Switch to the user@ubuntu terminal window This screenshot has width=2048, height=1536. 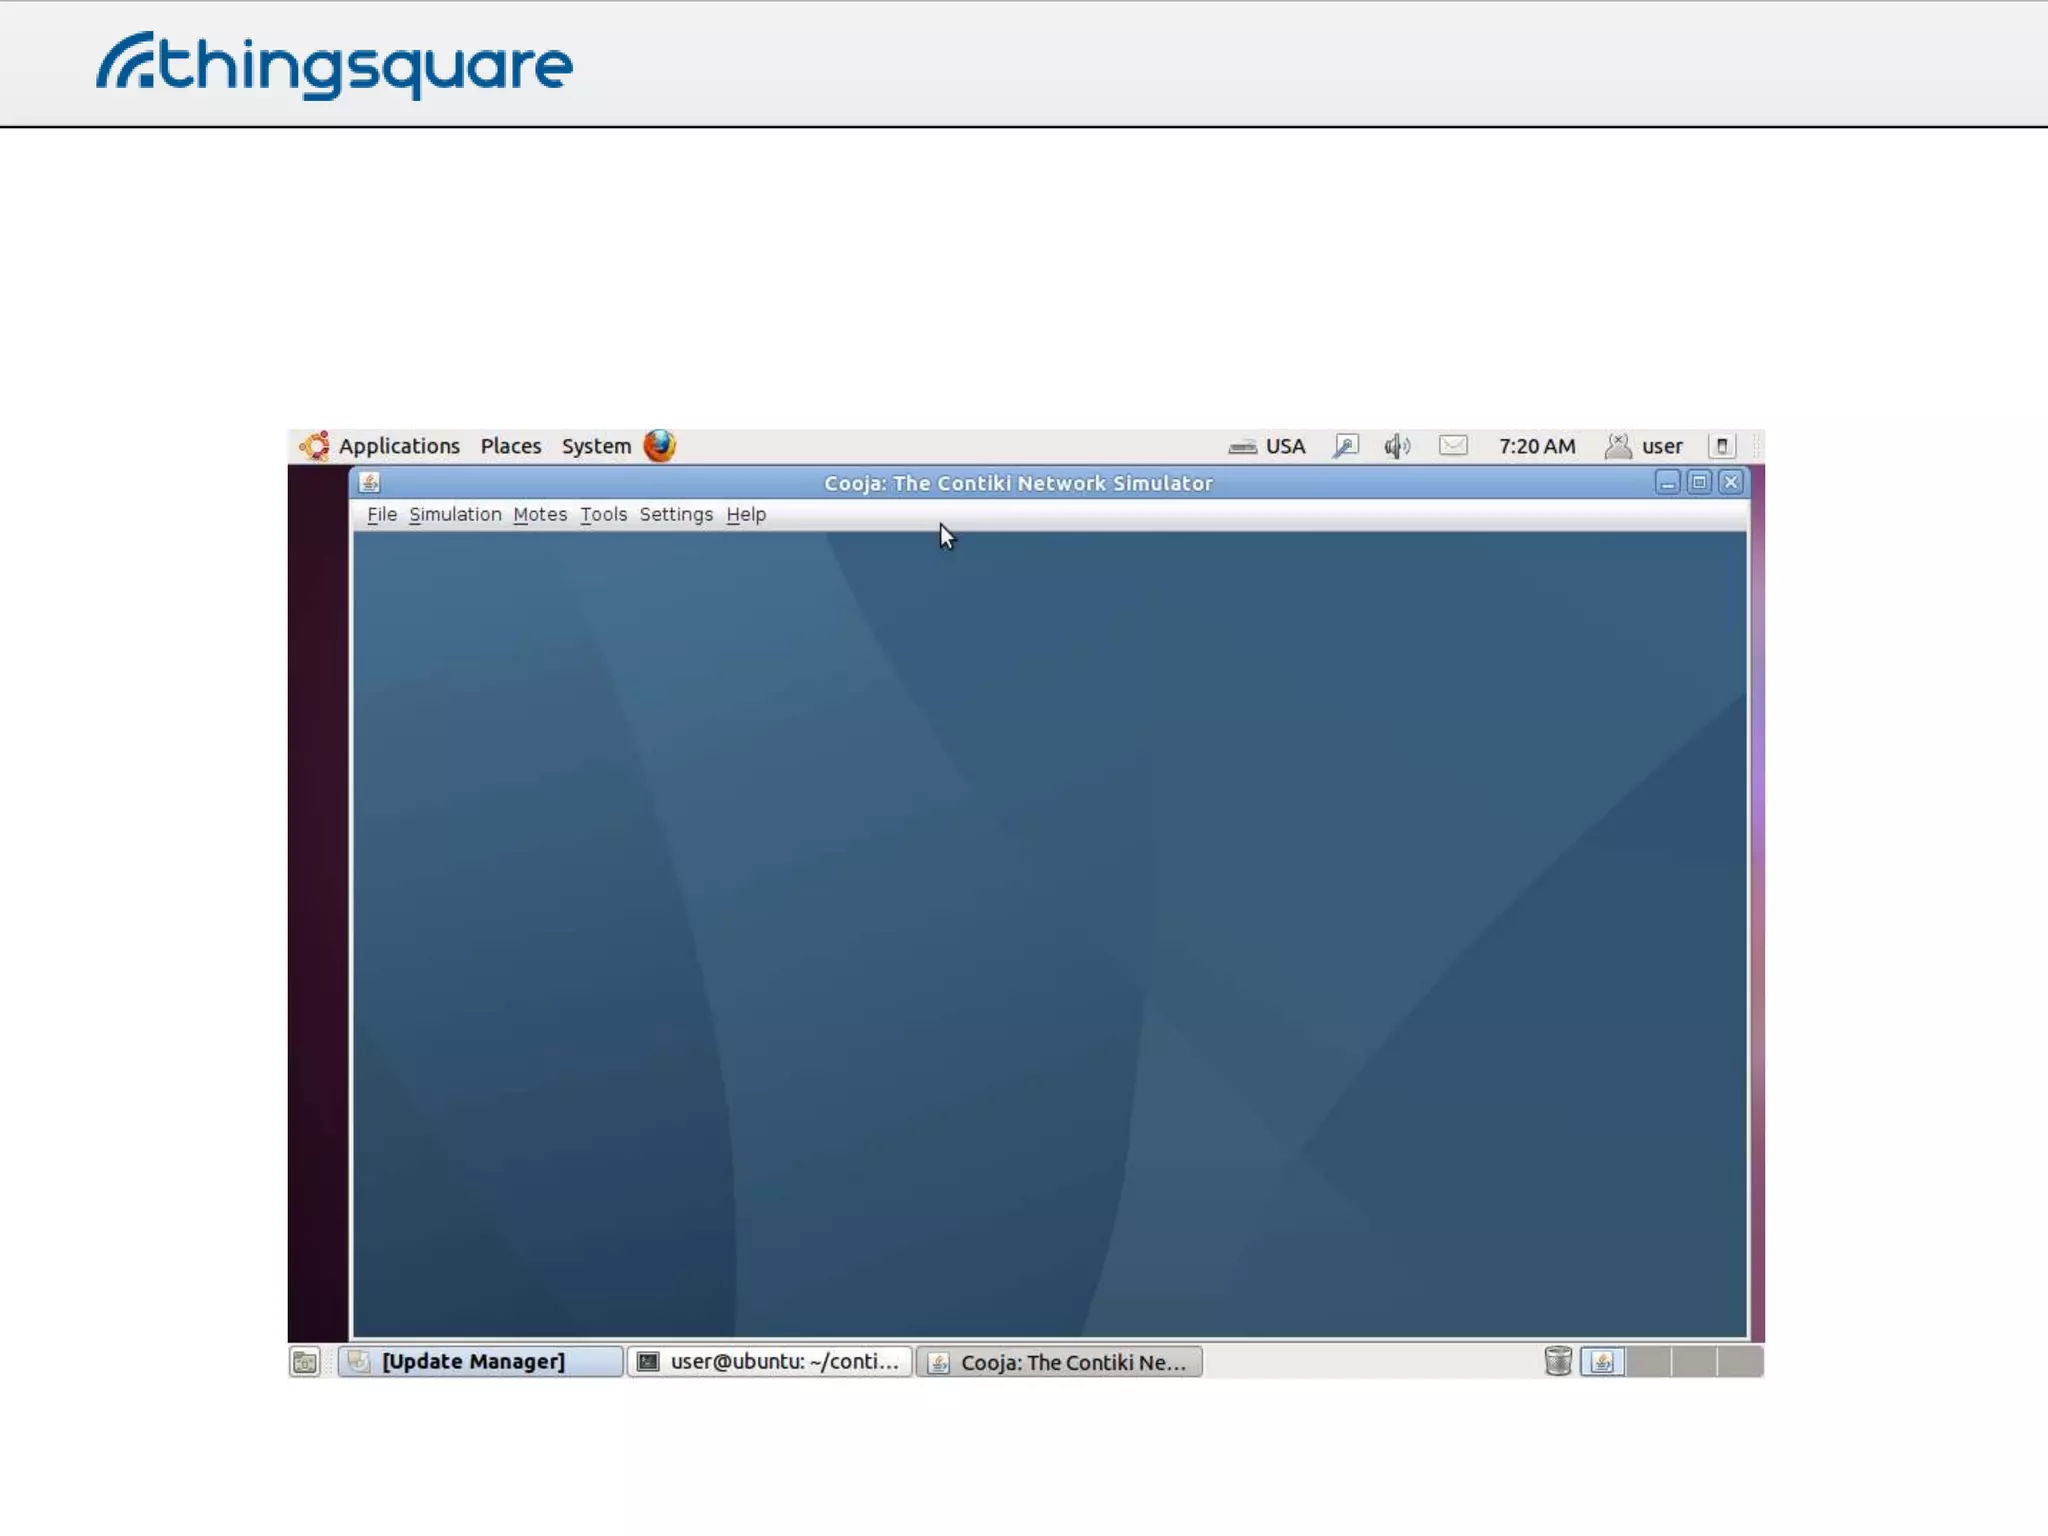tap(769, 1362)
